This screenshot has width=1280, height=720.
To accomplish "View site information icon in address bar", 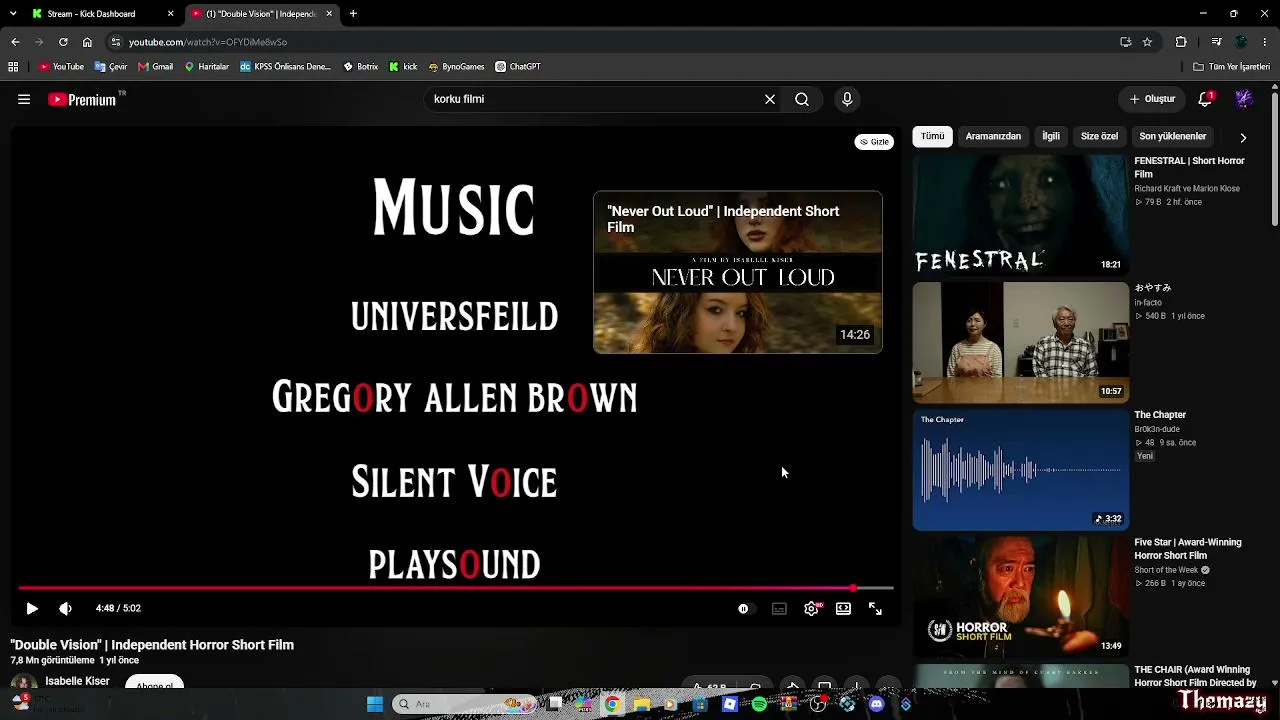I will tap(116, 42).
